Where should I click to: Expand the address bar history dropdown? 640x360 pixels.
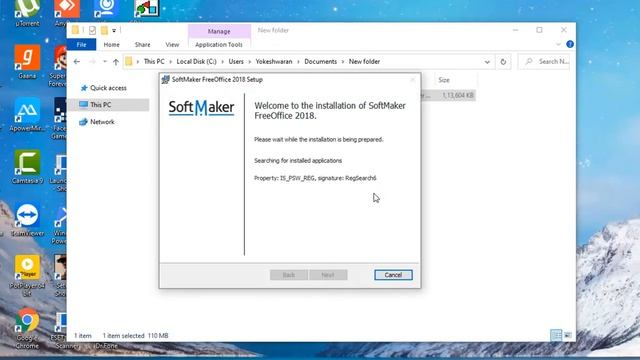(487, 62)
